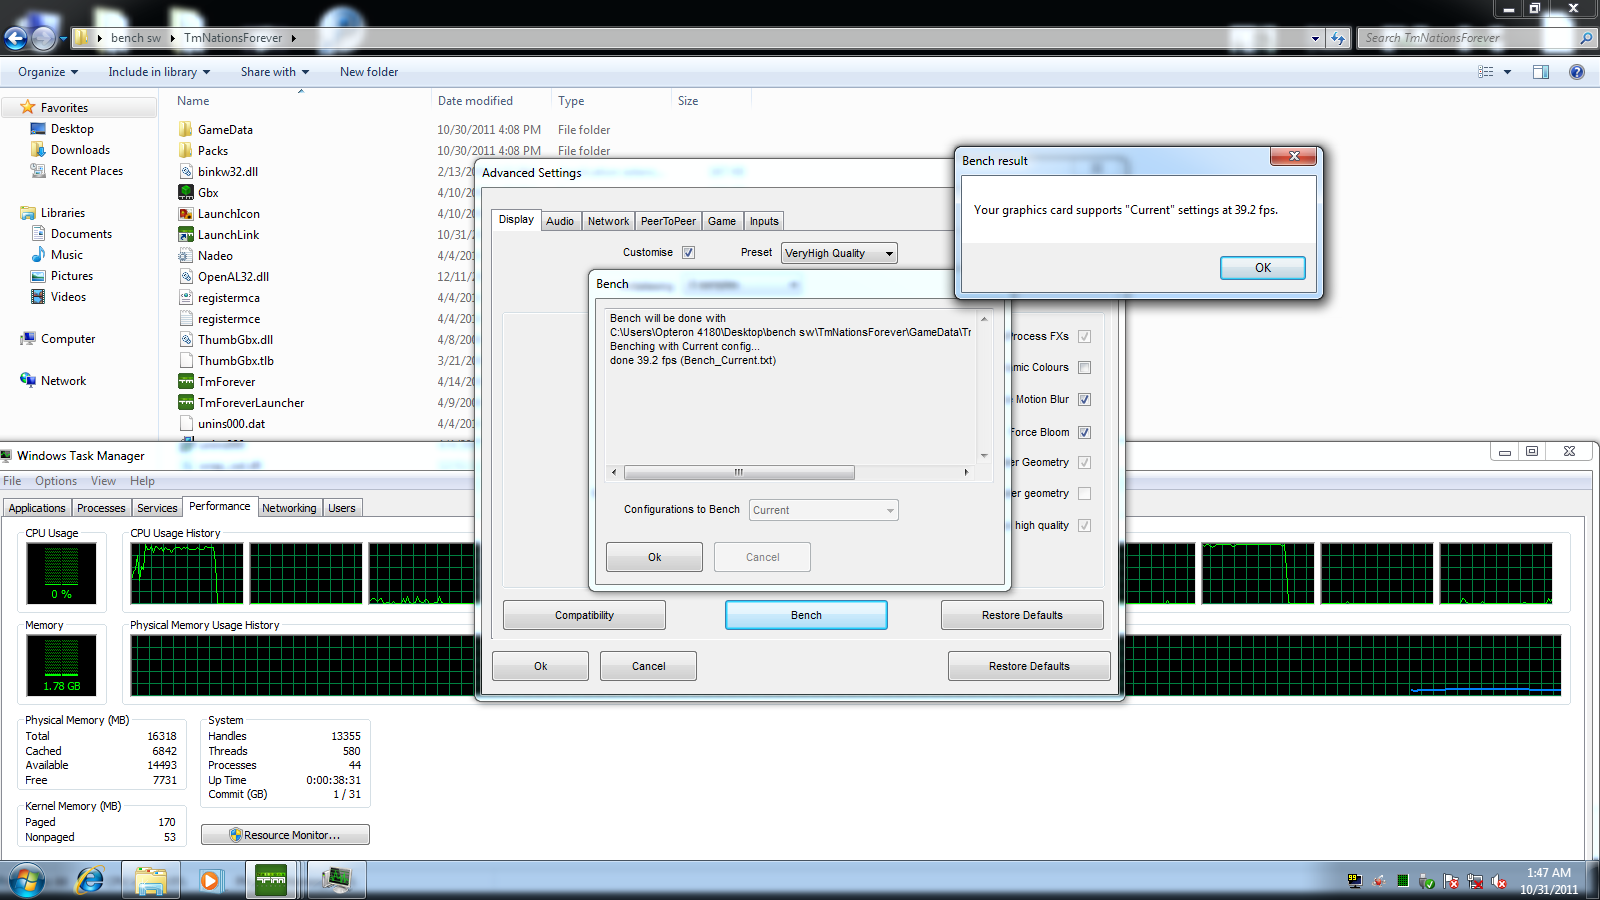Expand Include in library dropdown
The image size is (1600, 900).
coord(159,72)
